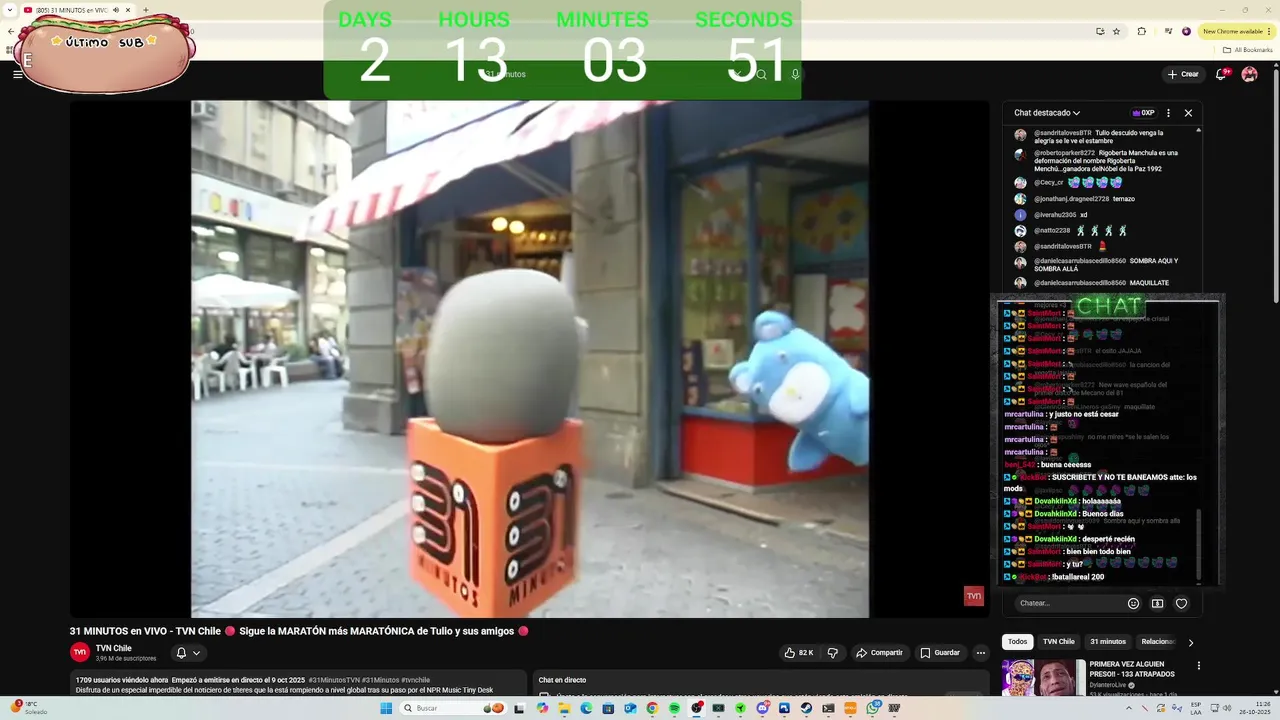Install app via address bar icon
Image resolution: width=1280 pixels, height=720 pixels.
click(1100, 31)
